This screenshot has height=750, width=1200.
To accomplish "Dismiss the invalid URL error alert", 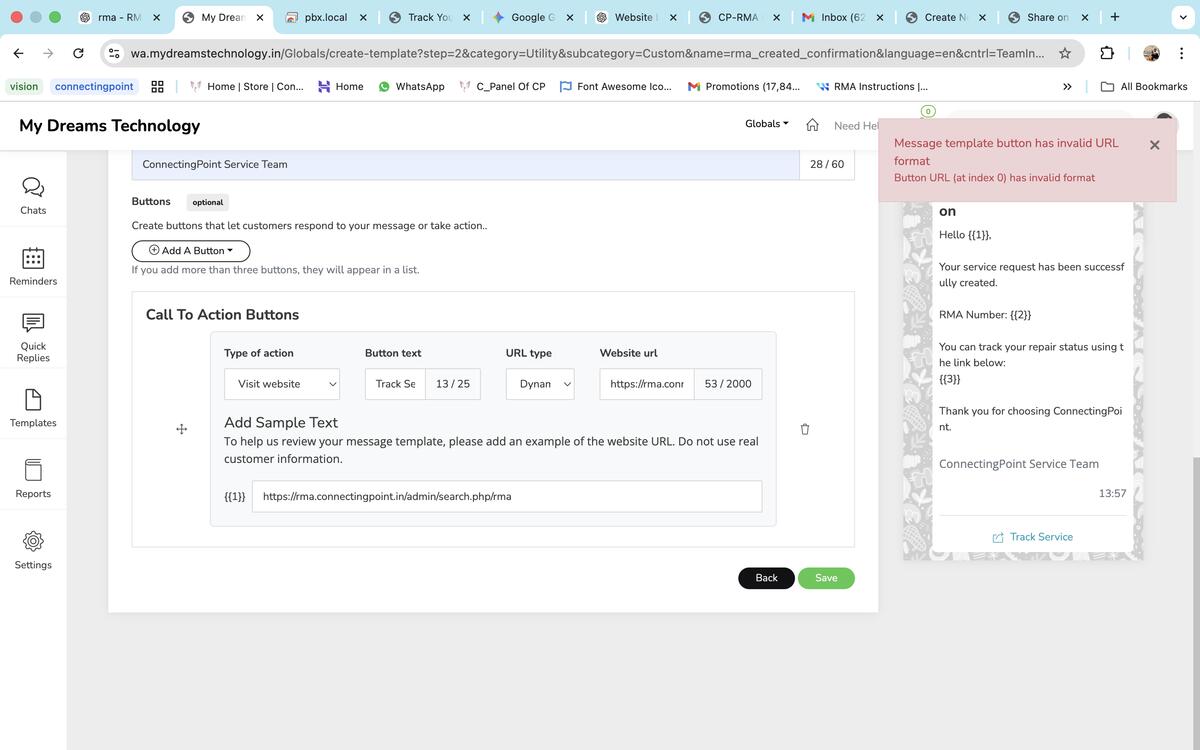I will point(1154,145).
